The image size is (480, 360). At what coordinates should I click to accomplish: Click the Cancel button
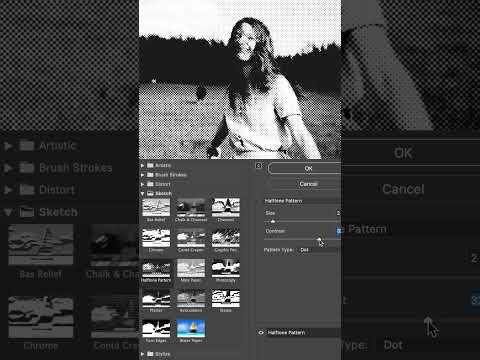[304, 184]
